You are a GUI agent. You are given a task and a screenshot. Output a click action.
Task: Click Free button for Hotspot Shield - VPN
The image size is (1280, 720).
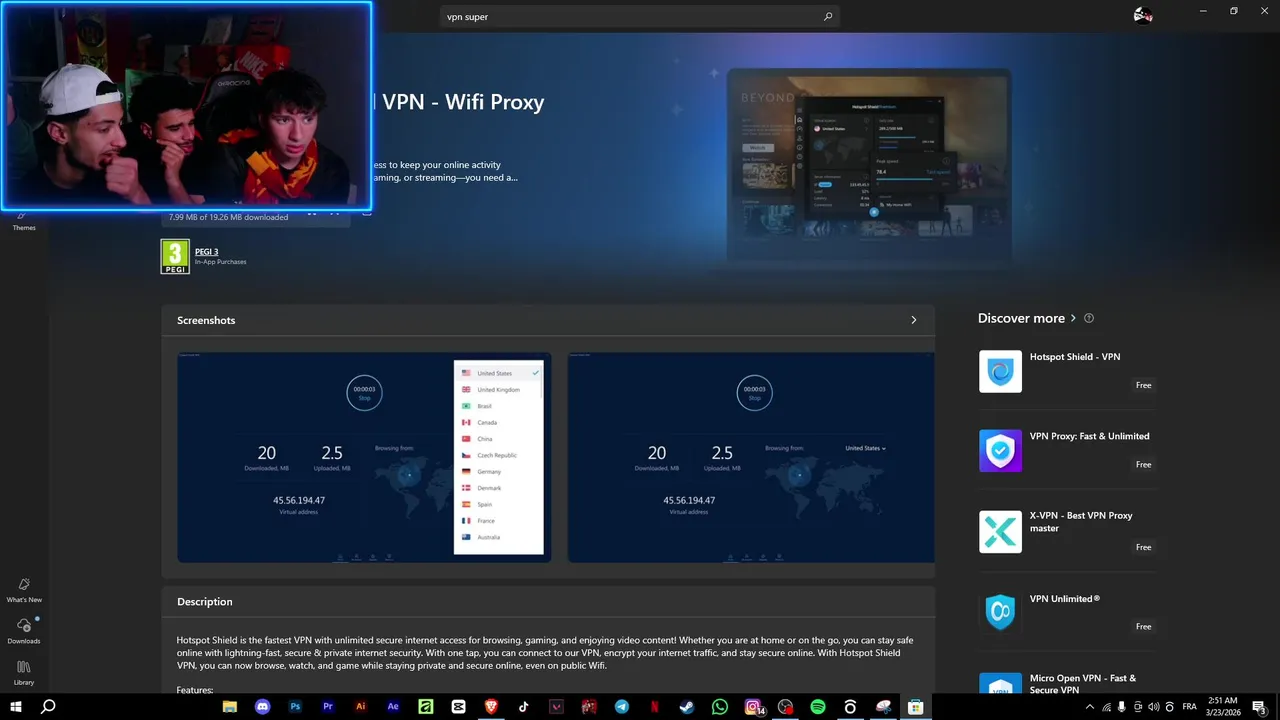[x=1143, y=385]
